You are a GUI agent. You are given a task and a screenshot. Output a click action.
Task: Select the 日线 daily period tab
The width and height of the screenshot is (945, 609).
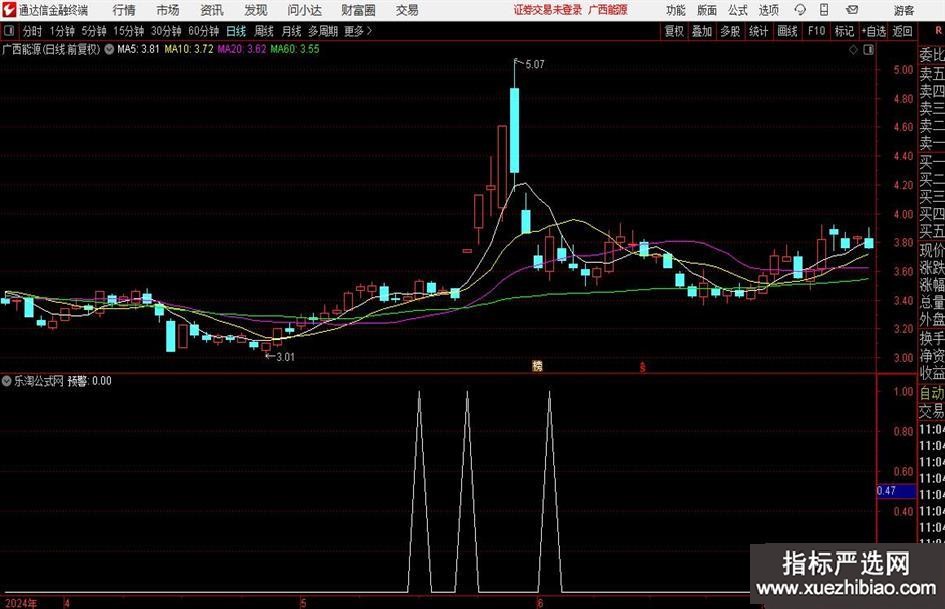(x=236, y=31)
